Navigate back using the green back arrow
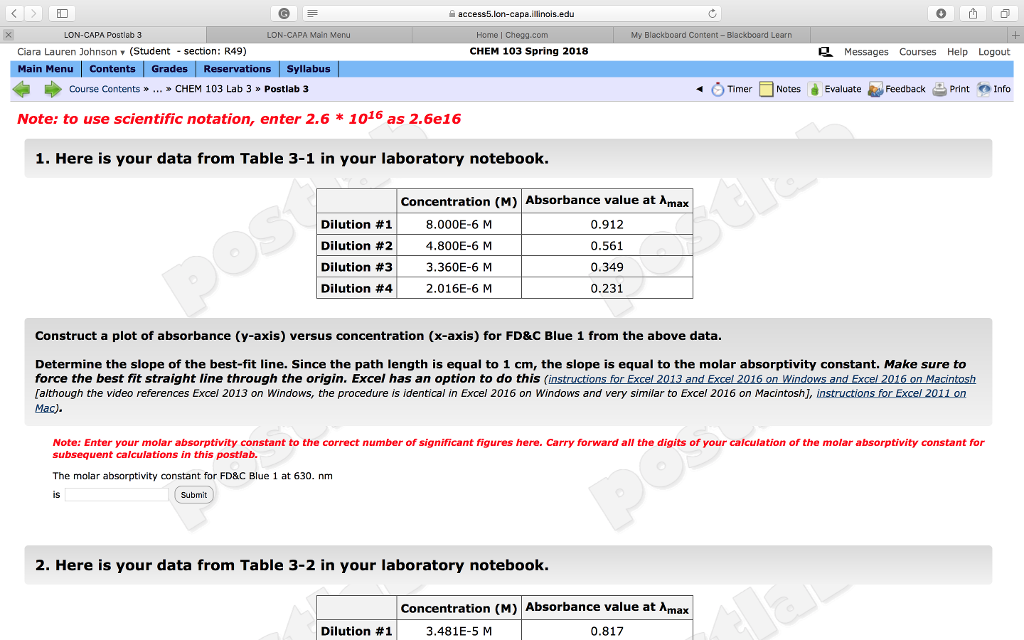The image size is (1024, 640). coord(20,89)
